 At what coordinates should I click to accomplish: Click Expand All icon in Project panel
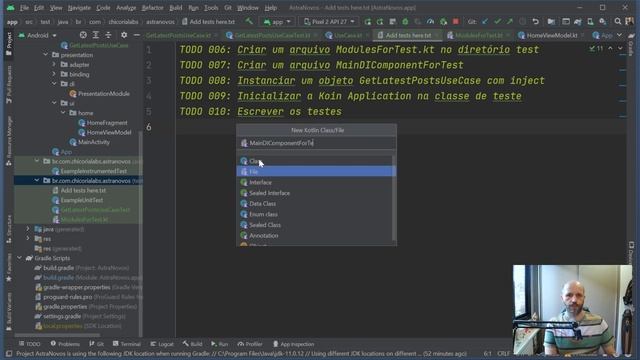96,35
